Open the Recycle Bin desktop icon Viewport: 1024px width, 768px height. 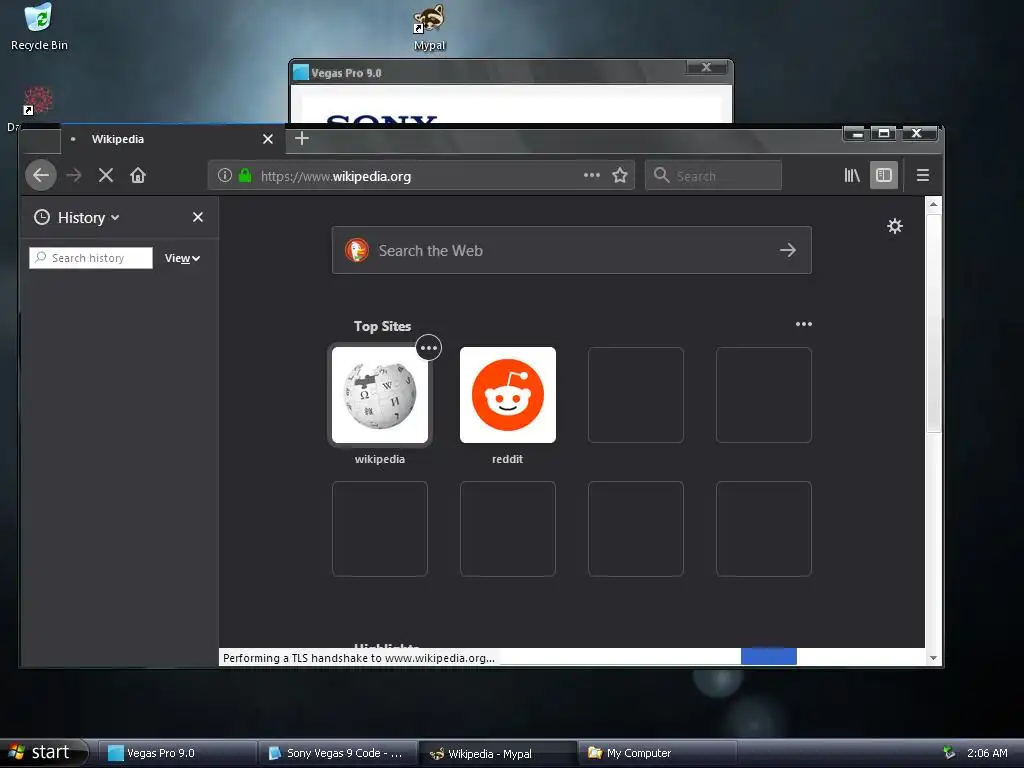[x=39, y=27]
